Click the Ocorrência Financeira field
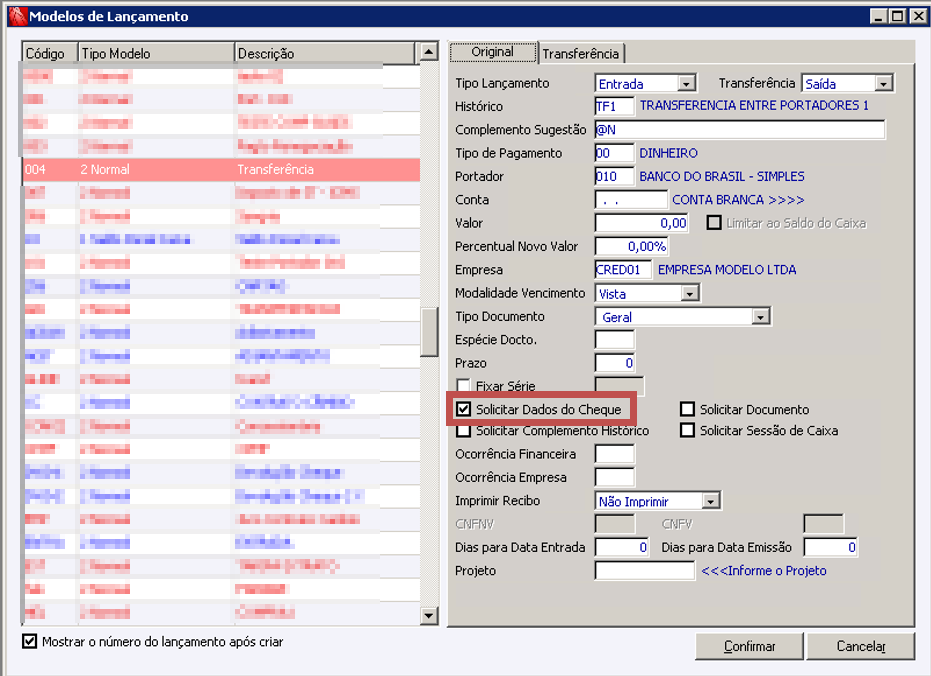Screen dimensions: 931x676 click(x=615, y=454)
